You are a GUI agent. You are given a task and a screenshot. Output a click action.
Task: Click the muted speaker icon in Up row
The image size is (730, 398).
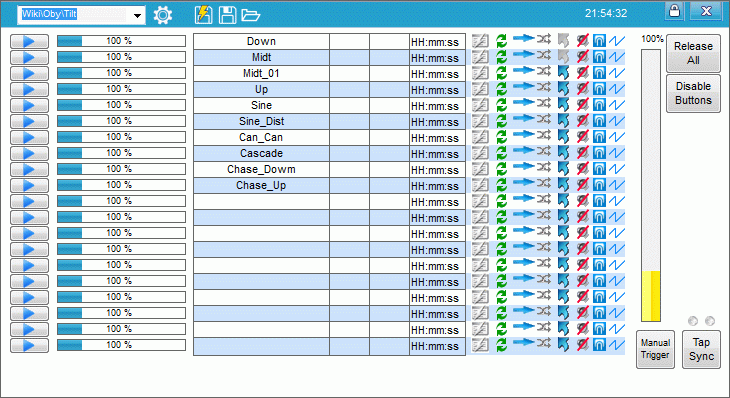(582, 89)
